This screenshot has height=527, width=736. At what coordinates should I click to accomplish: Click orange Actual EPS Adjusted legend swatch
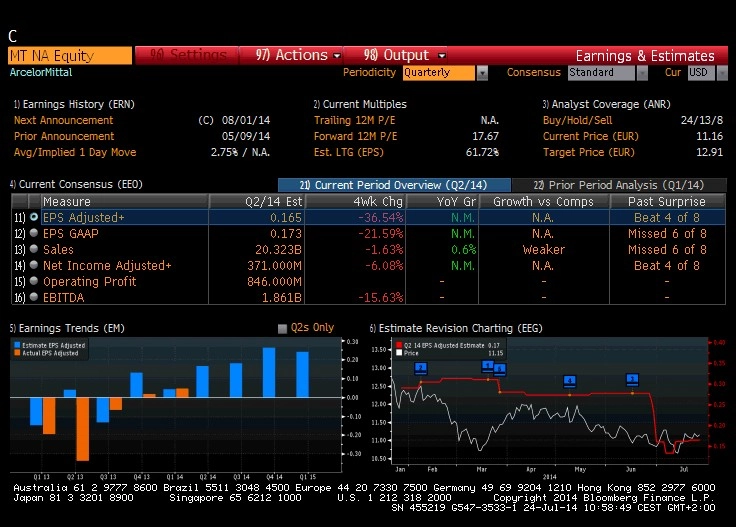pyautogui.click(x=17, y=353)
